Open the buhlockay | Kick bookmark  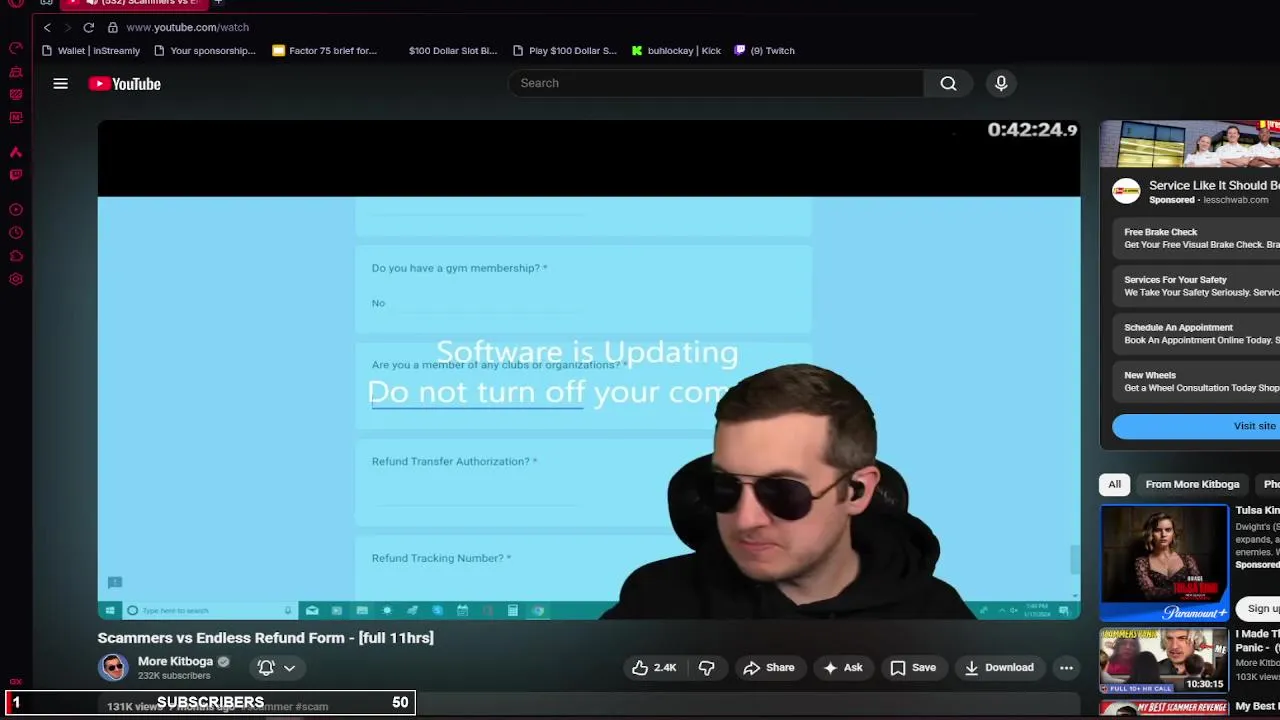[676, 50]
